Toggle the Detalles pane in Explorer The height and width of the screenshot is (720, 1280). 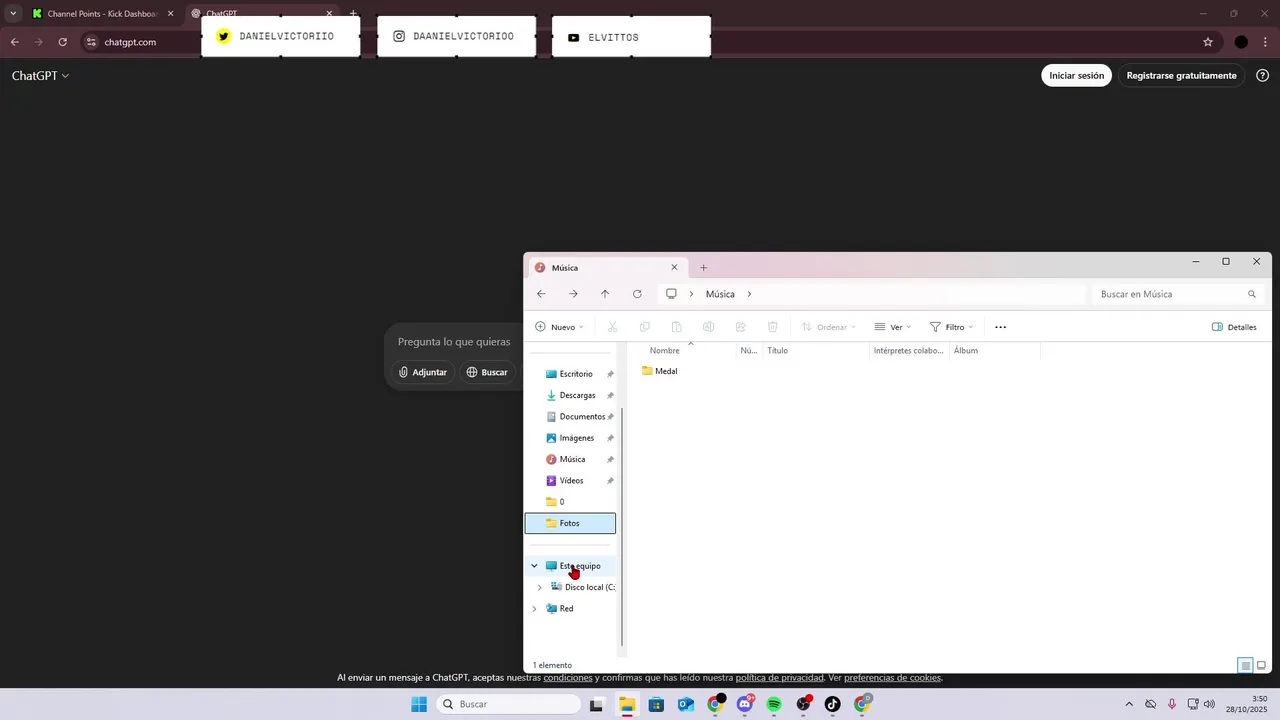1234,327
